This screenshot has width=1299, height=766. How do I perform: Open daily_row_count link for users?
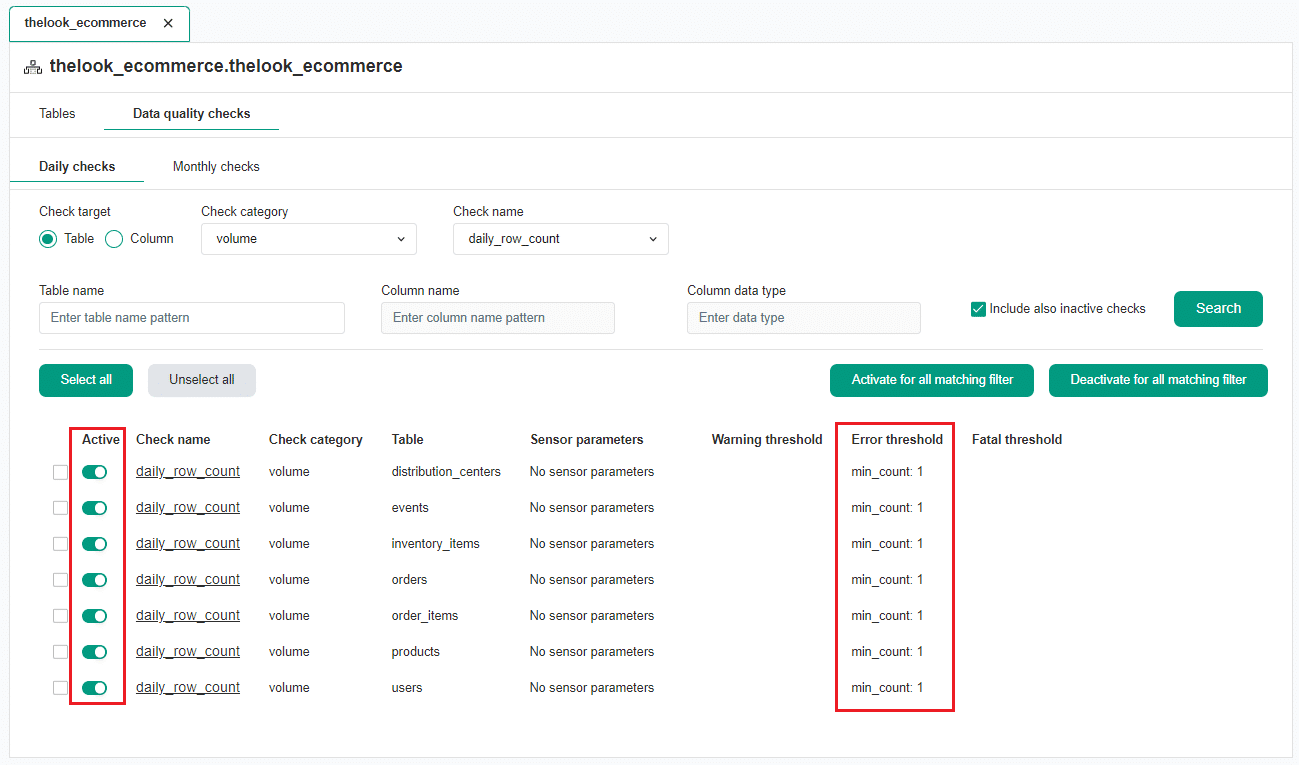pos(188,688)
